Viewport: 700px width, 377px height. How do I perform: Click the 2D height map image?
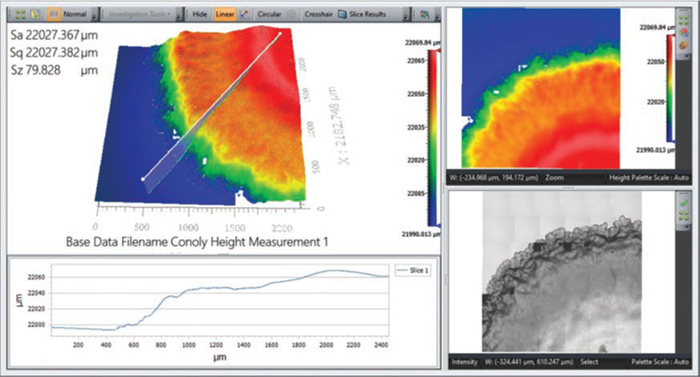pos(541,88)
